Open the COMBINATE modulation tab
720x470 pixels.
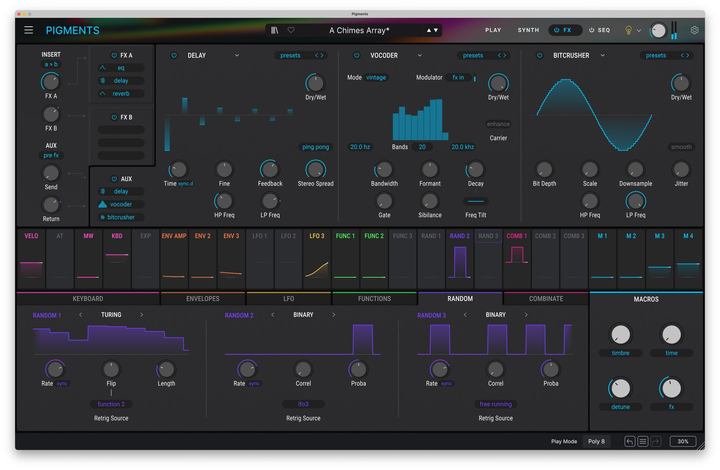coord(546,298)
